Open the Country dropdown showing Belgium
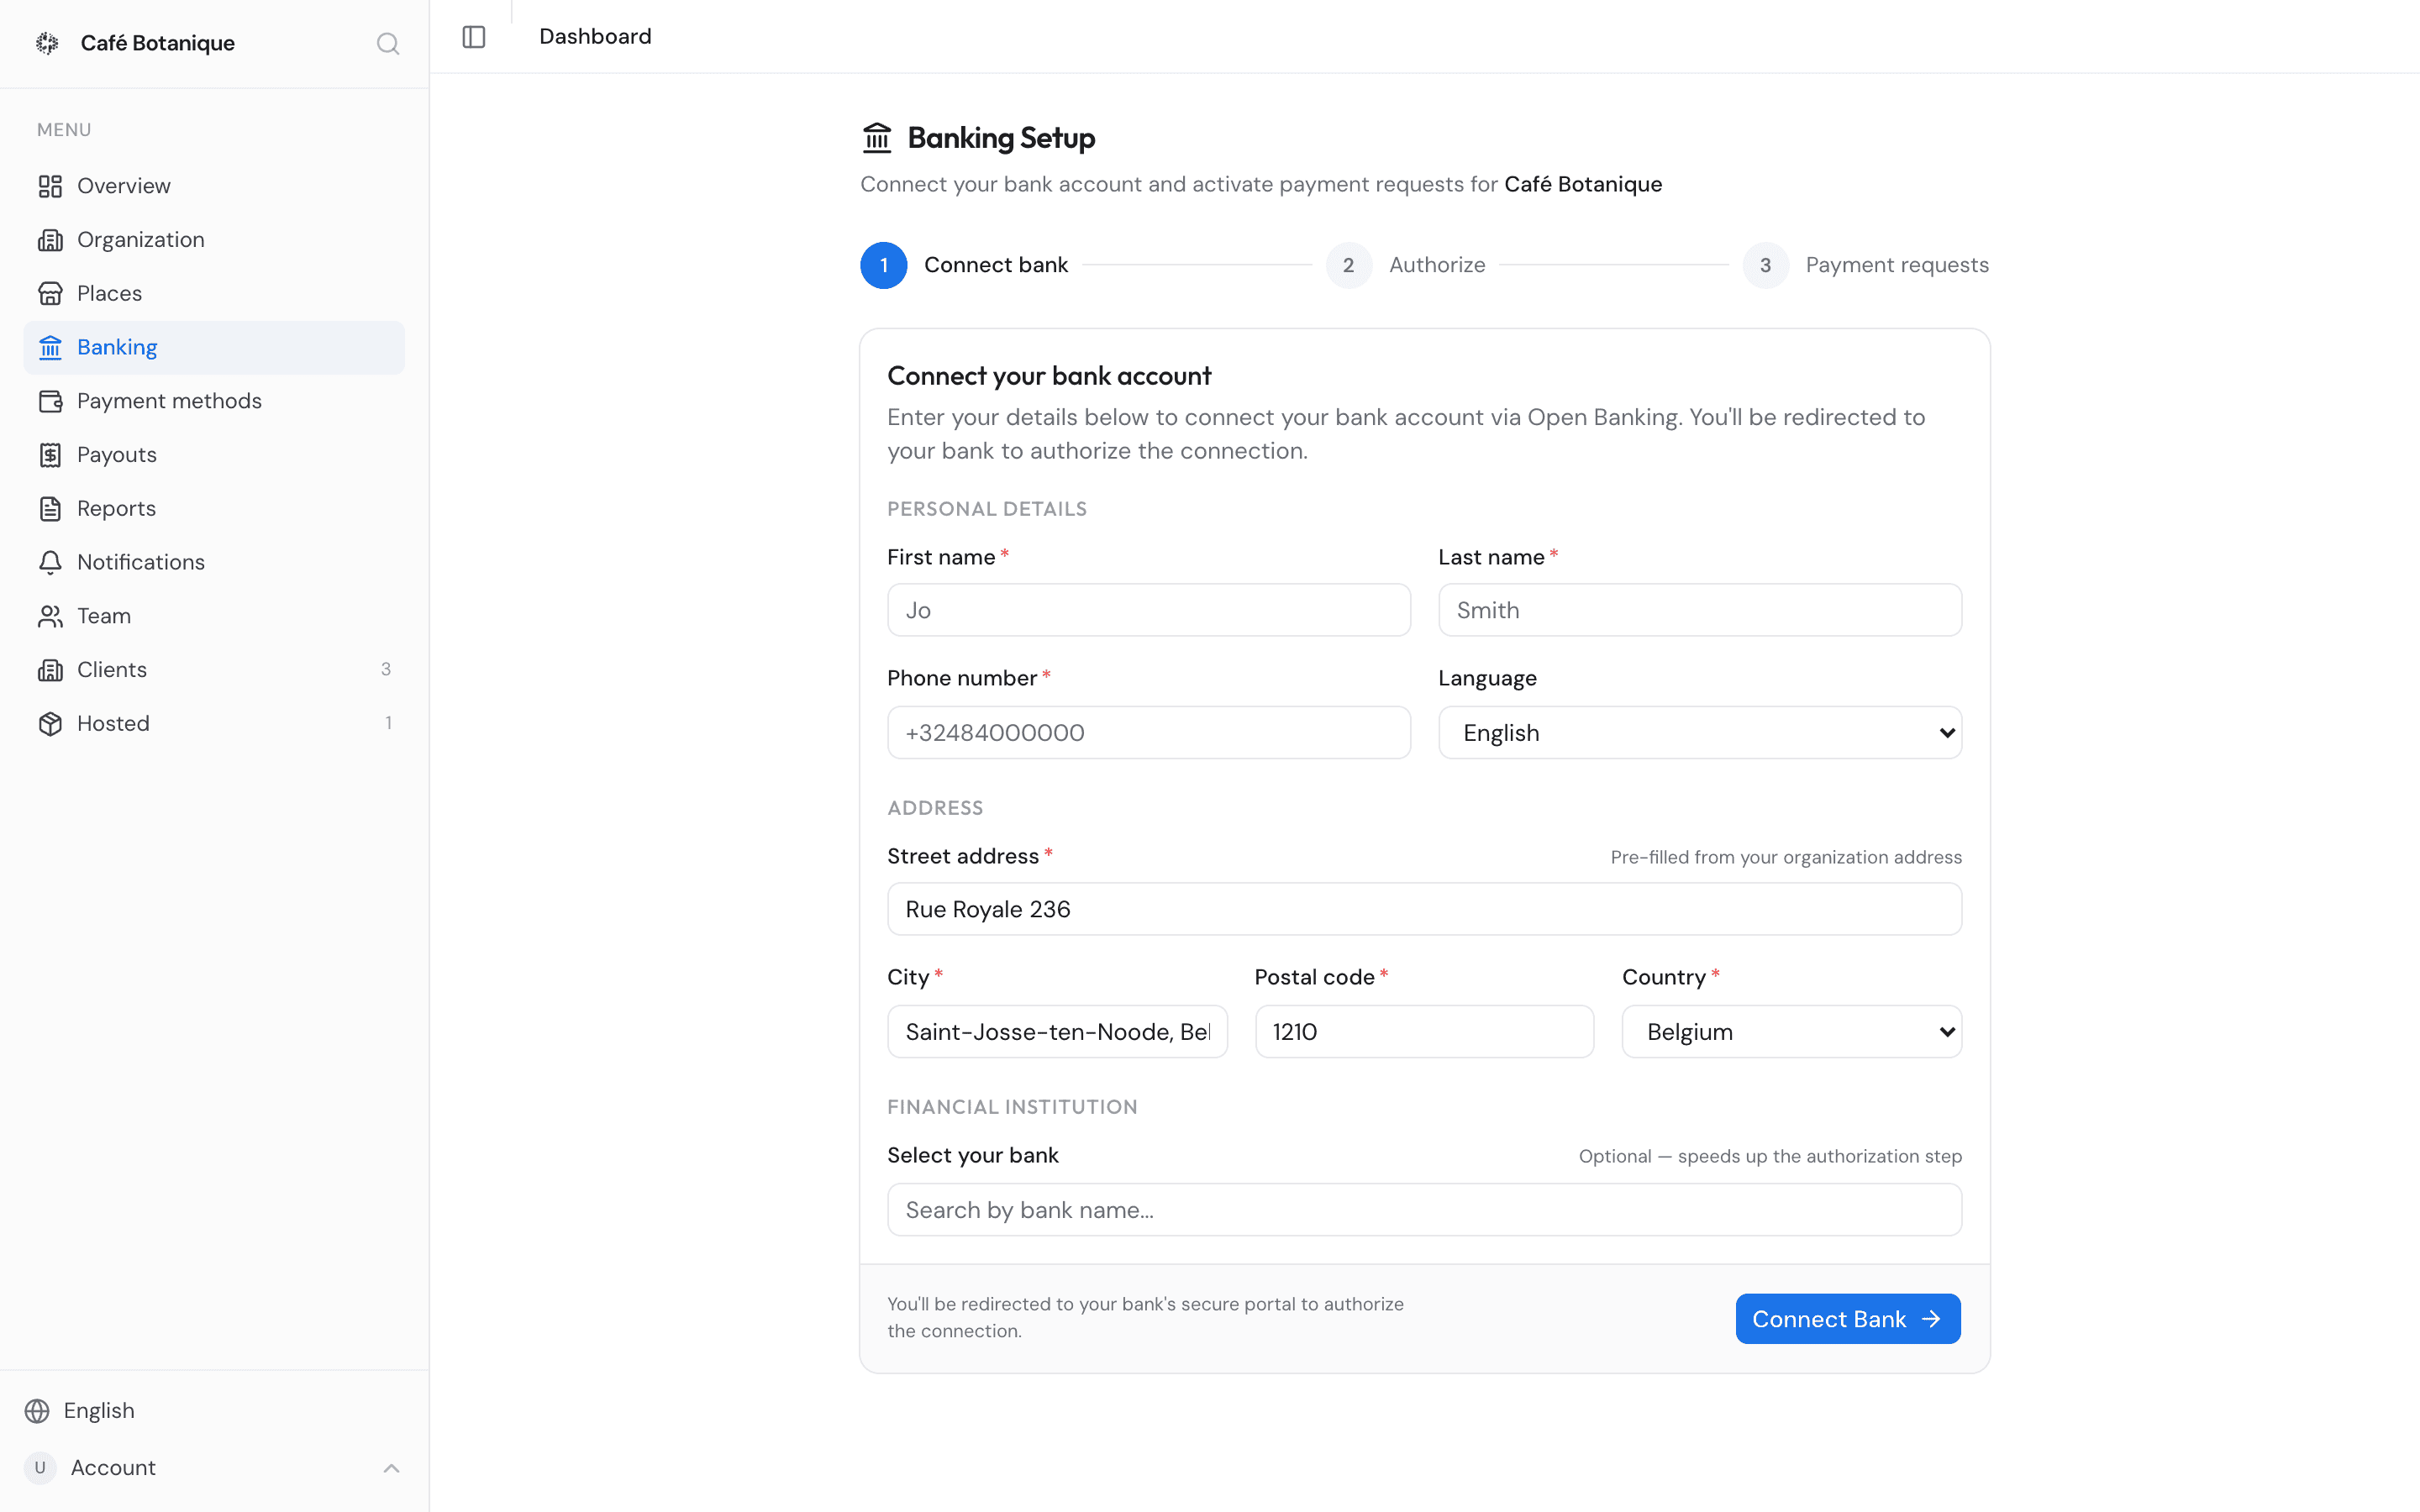The image size is (2420, 1512). 1791,1032
